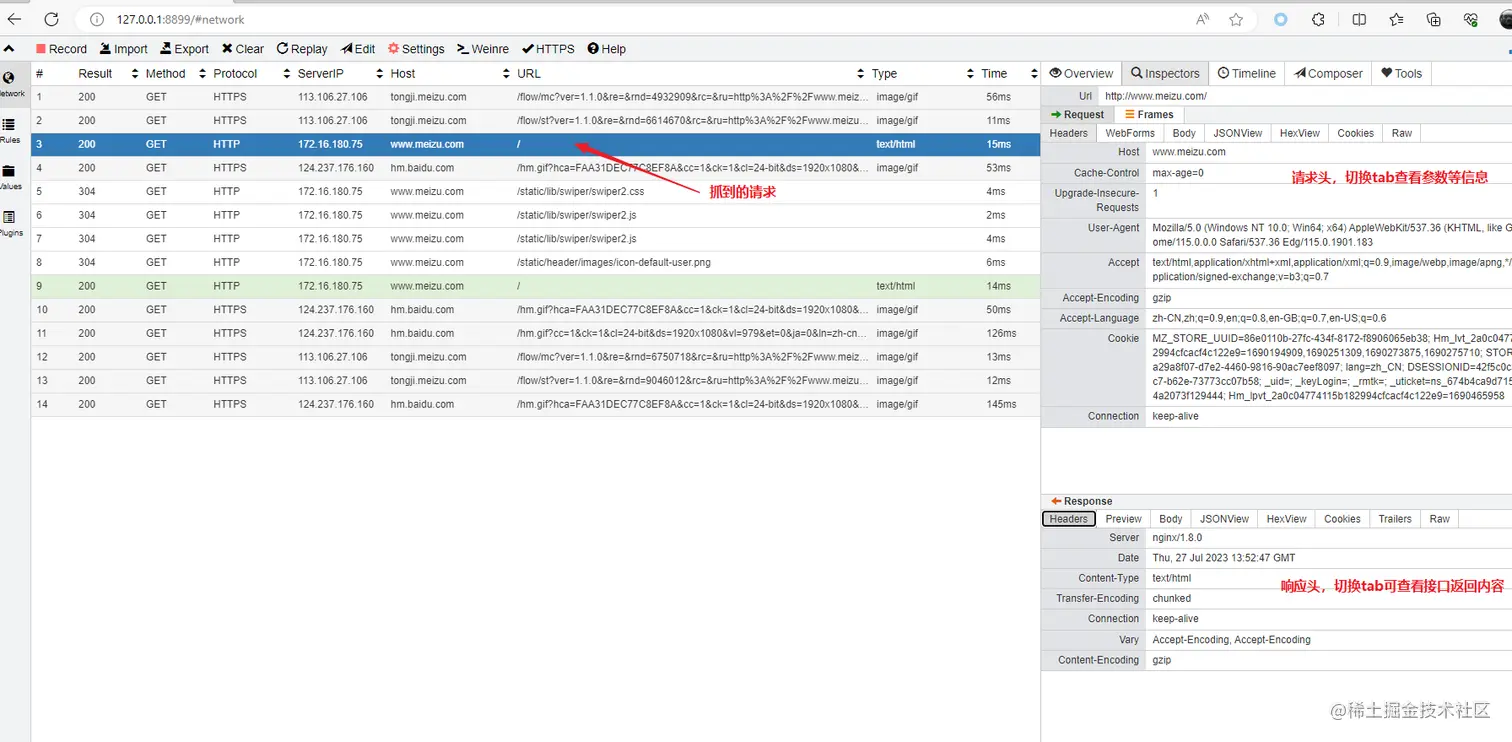Sort requests by the ServerIP column
This screenshot has width=1512, height=742.
pos(341,74)
